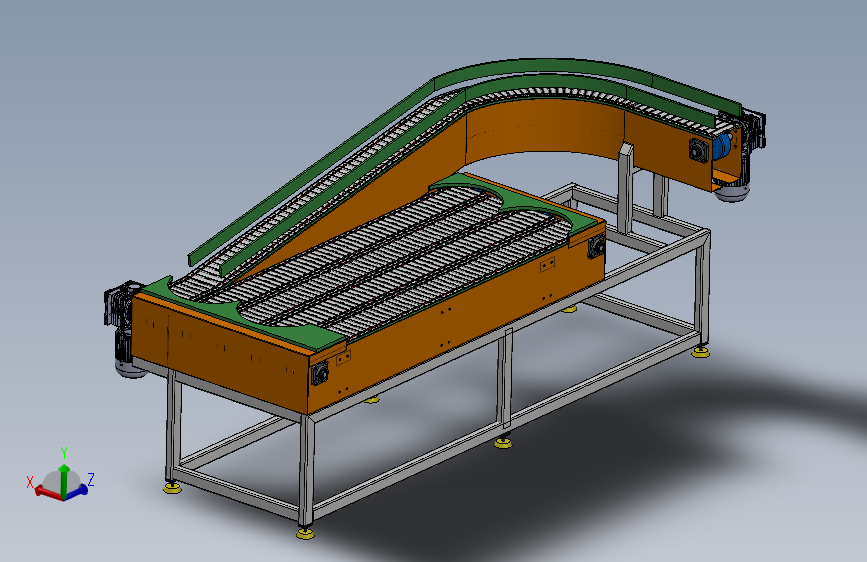Select the blue motor at the elevated conveyor end
The height and width of the screenshot is (562, 867).
[722, 146]
